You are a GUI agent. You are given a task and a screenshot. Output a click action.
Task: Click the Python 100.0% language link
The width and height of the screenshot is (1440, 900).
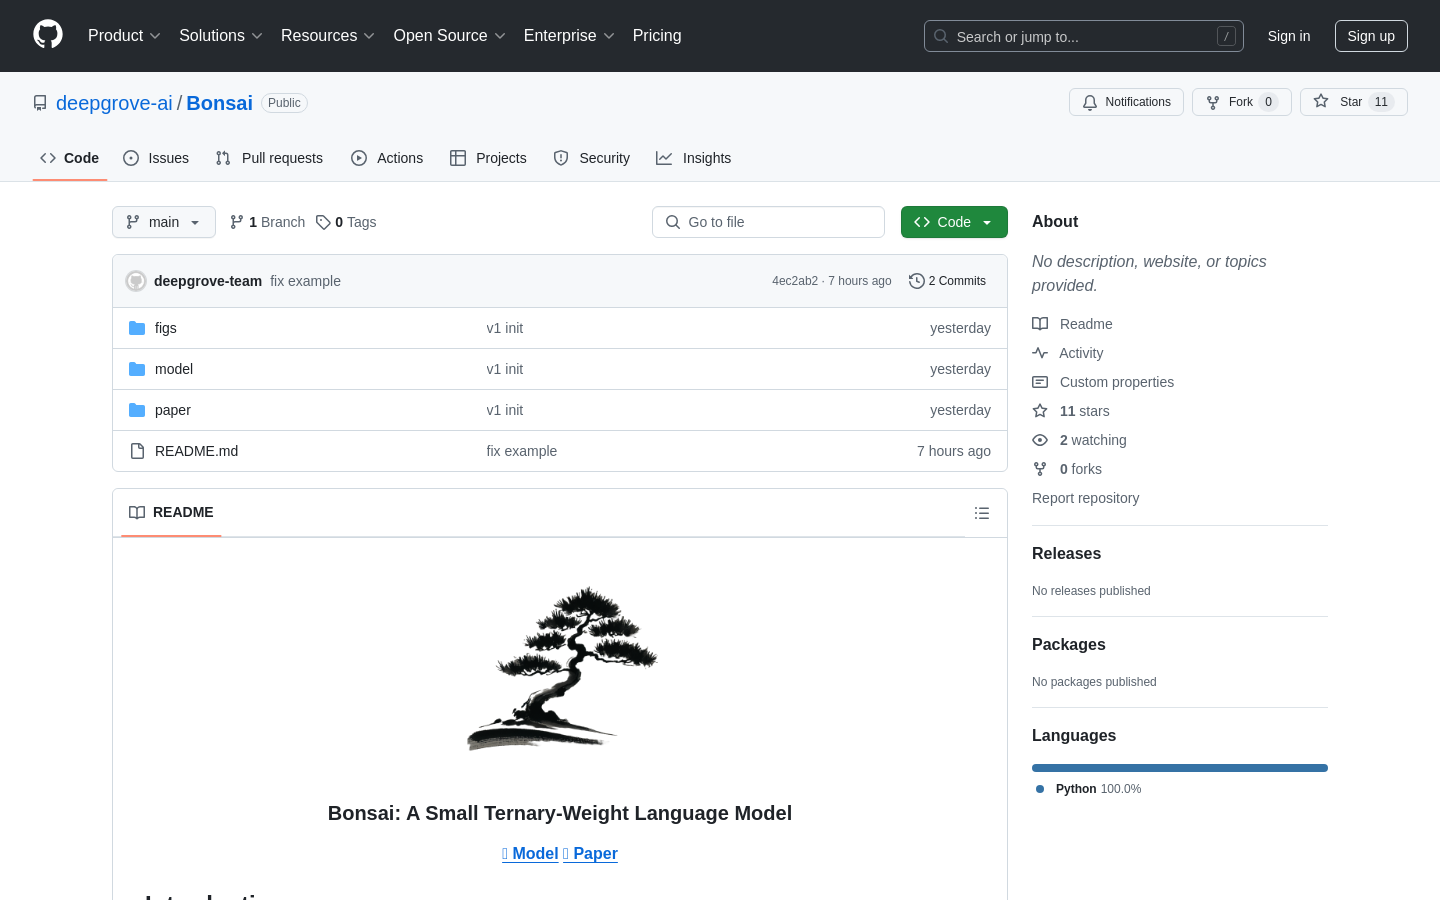(1088, 789)
